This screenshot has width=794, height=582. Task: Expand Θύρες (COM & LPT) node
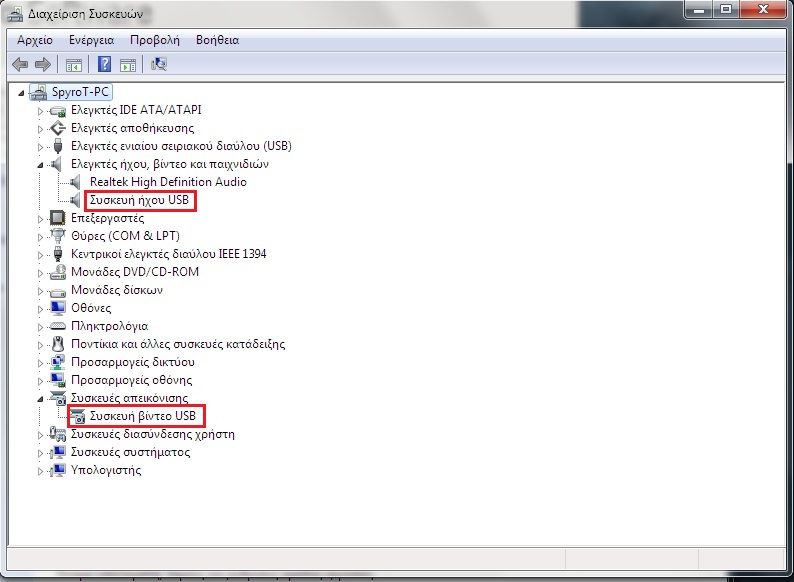[40, 237]
